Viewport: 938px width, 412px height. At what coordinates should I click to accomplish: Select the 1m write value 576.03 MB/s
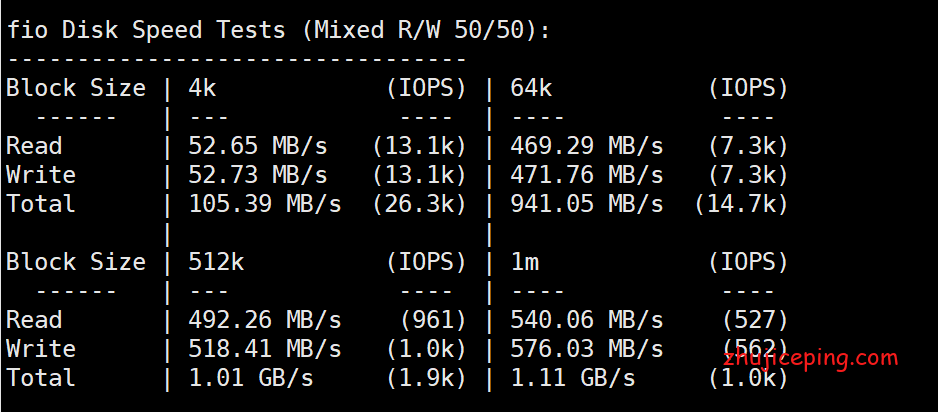pyautogui.click(x=587, y=349)
